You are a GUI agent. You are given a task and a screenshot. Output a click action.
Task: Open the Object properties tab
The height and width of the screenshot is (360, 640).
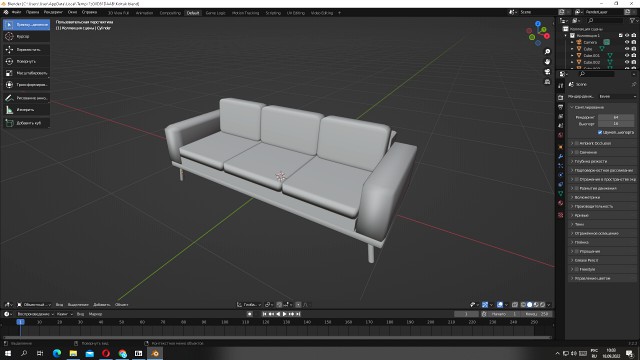[x=560, y=147]
